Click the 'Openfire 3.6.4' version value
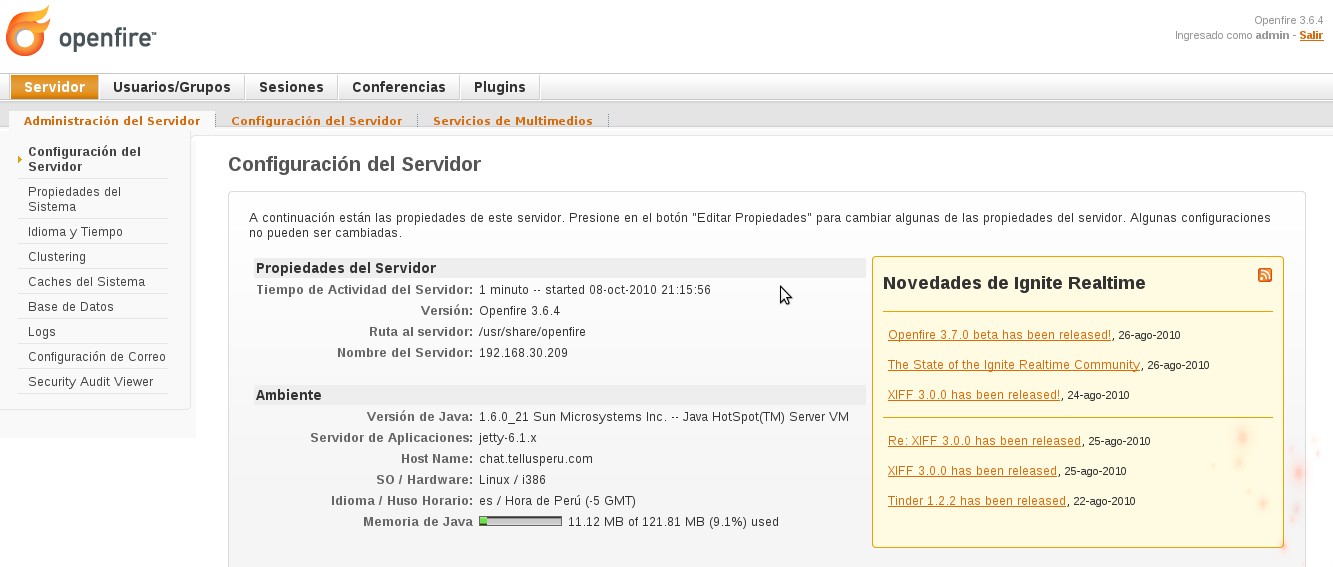Viewport: 1333px width, 567px height. click(519, 311)
